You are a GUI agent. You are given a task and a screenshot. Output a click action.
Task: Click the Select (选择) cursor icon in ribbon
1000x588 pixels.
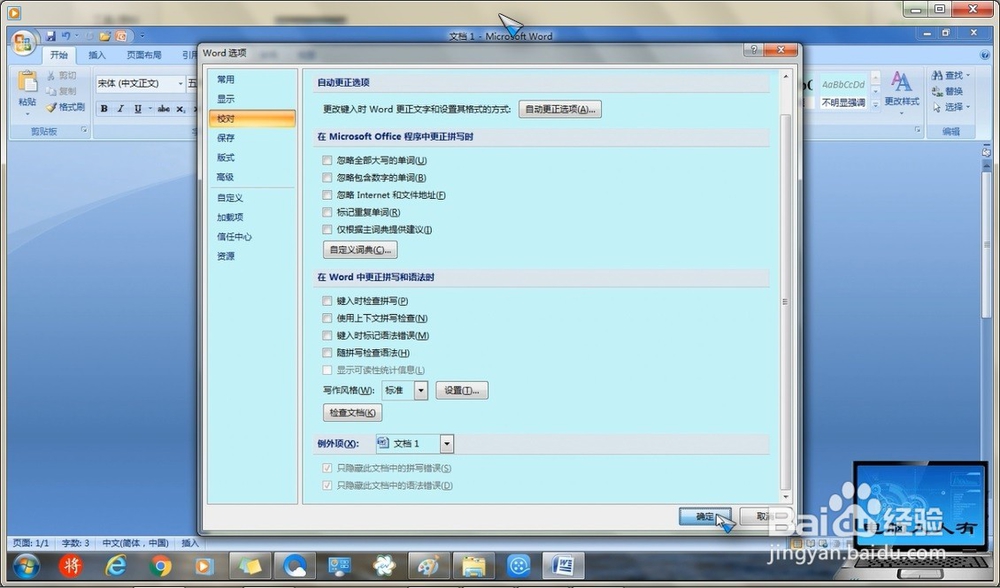[937, 107]
